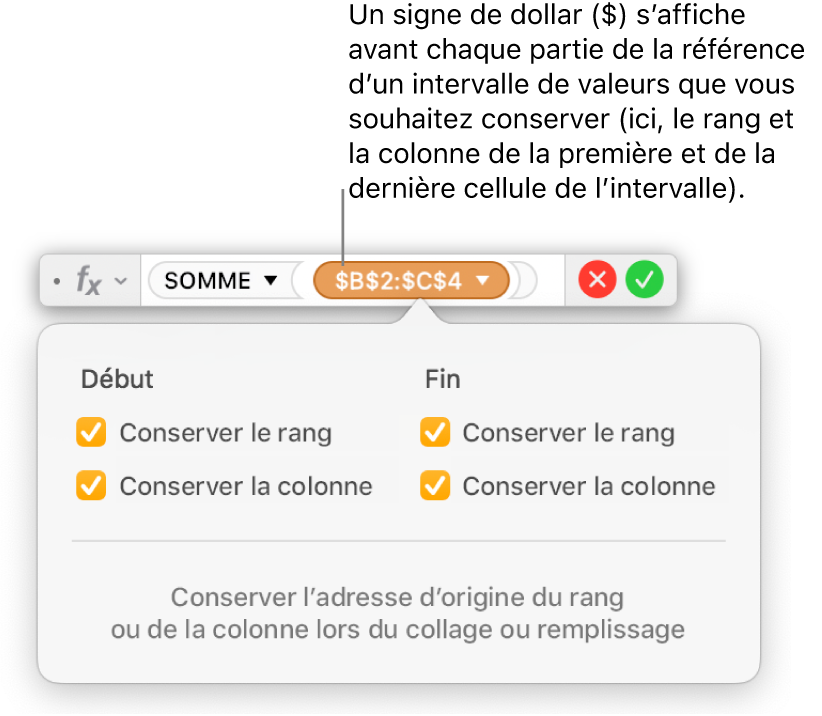Click the 'Conserver le rang' label text under Fin

[568, 433]
